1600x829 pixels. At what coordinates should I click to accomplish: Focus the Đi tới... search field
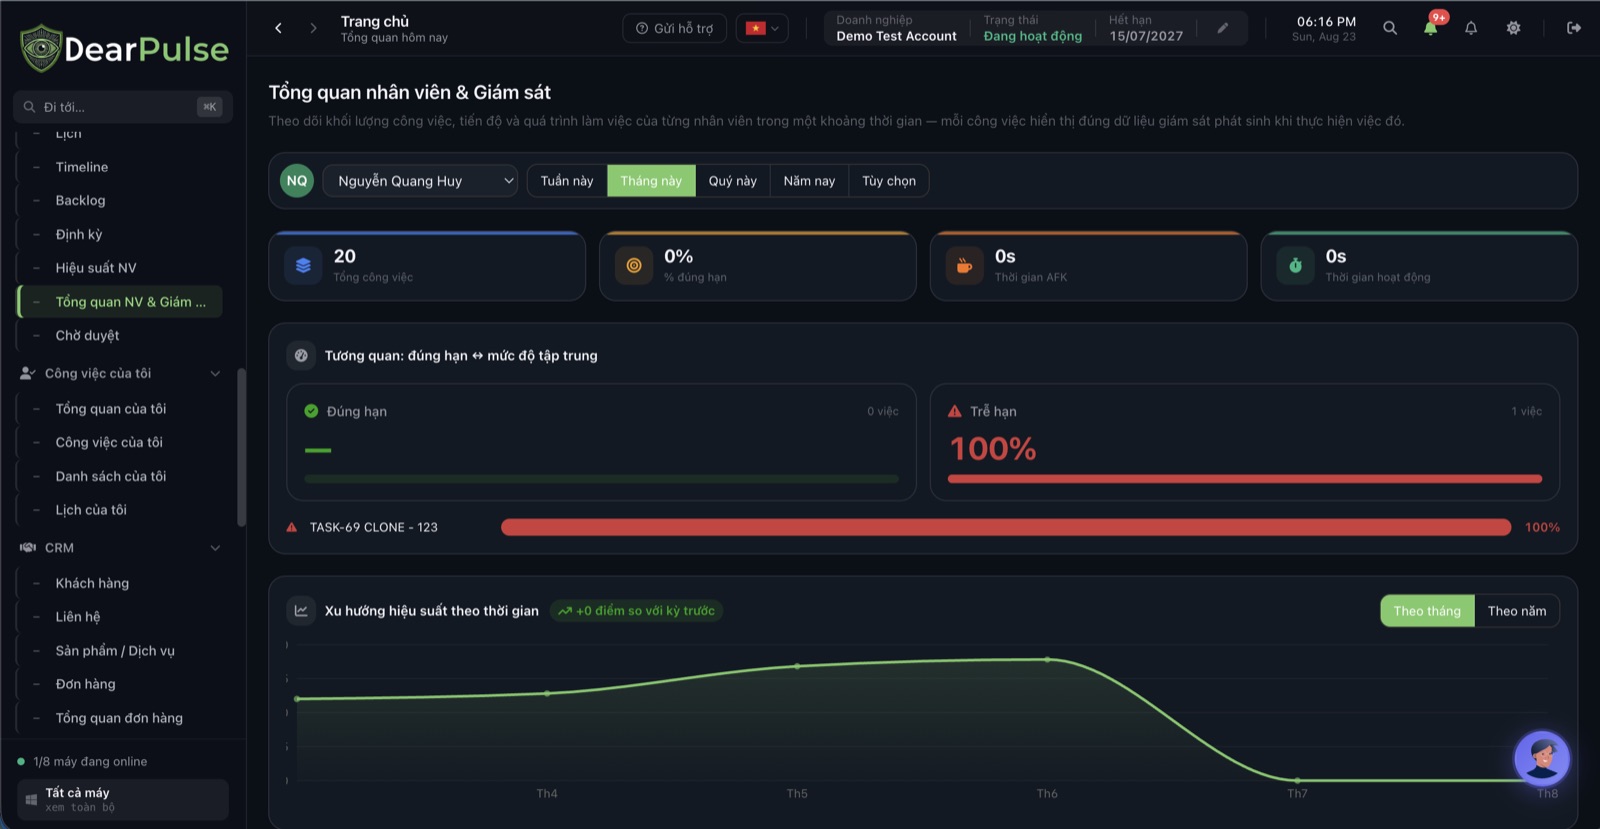coord(123,107)
